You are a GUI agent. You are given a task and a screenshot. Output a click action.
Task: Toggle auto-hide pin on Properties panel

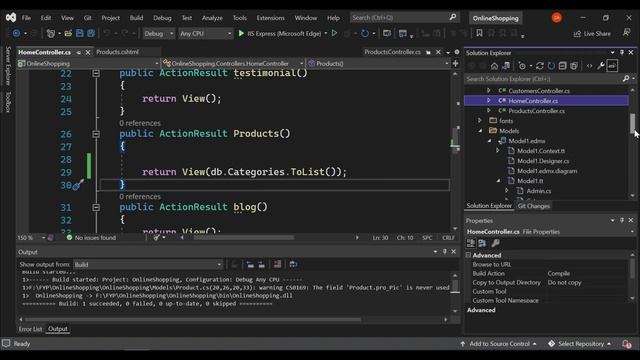tap(622, 220)
